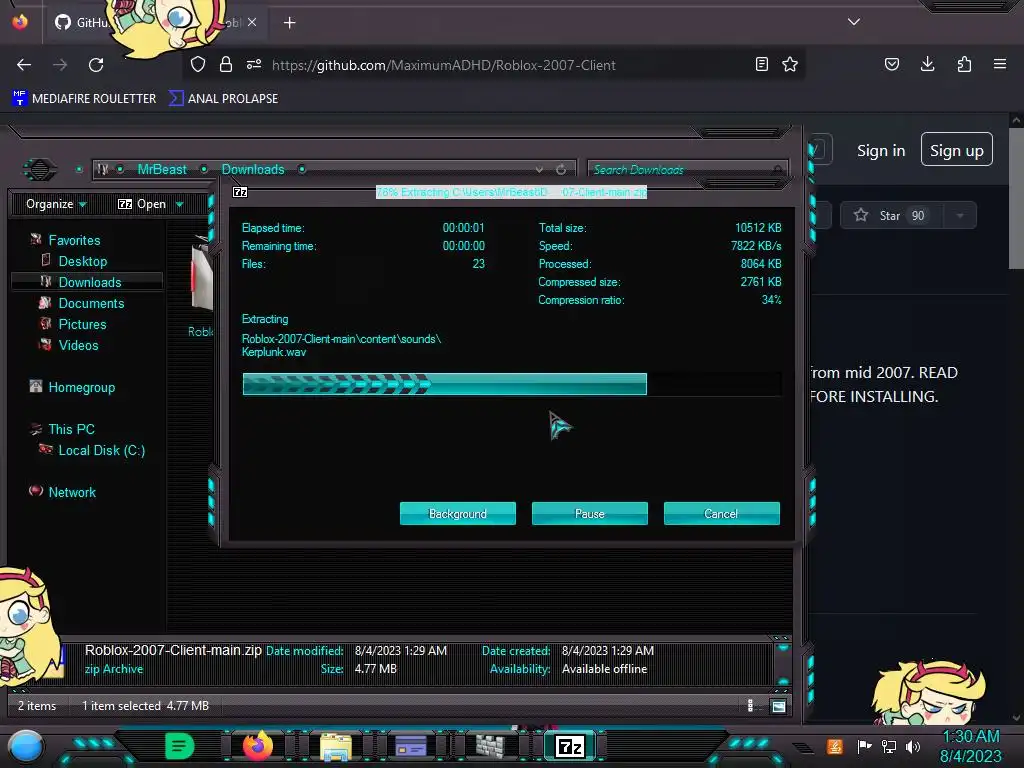
Task: Open a new Firefox tab
Action: coord(289,23)
